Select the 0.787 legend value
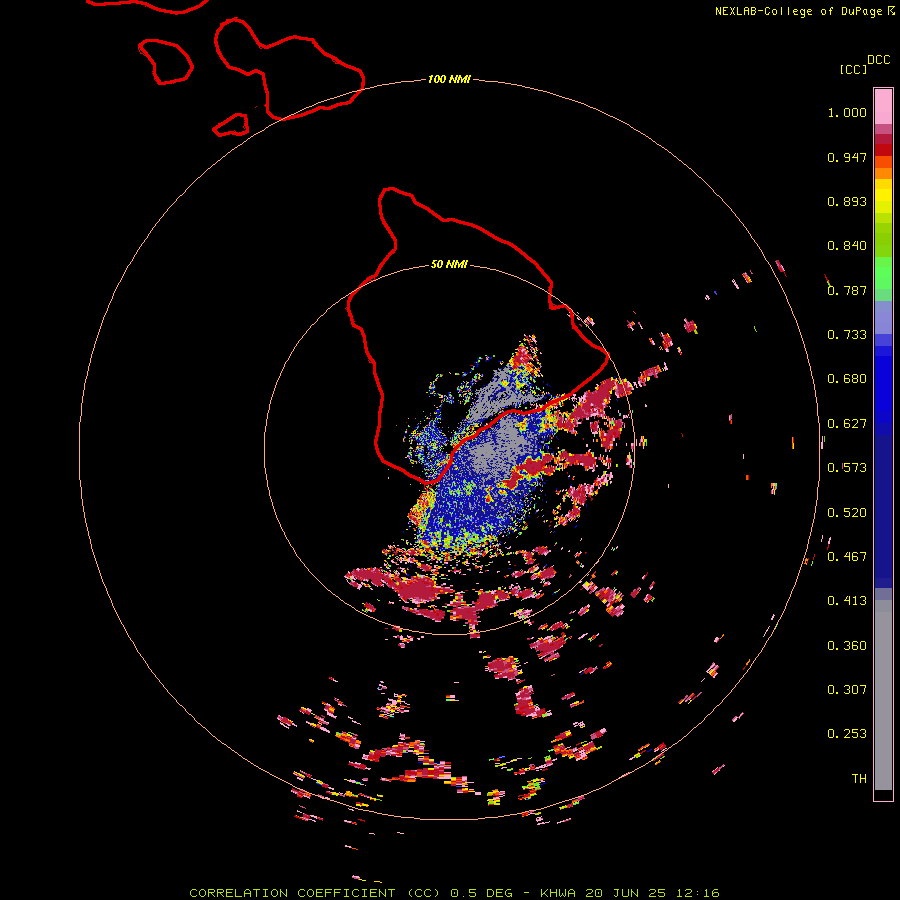Screen dimensions: 900x900 (x=847, y=290)
